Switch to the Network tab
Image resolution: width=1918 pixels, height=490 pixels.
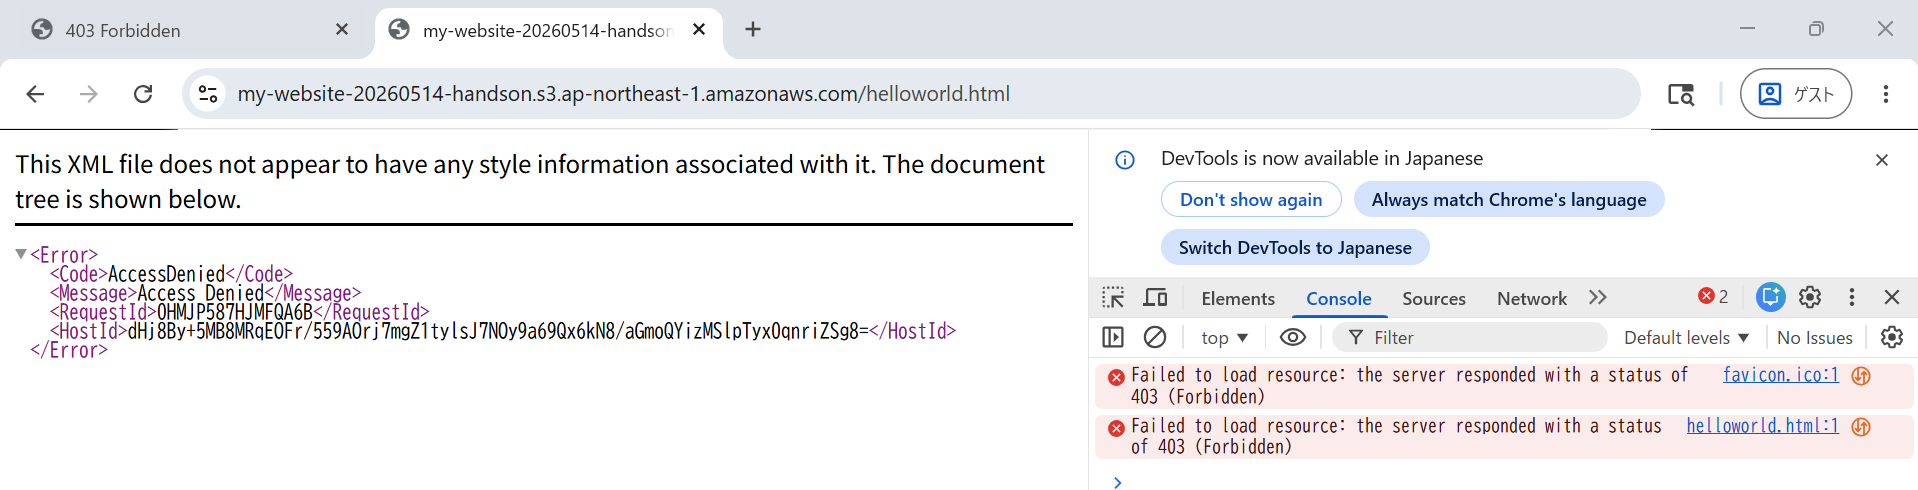1531,298
